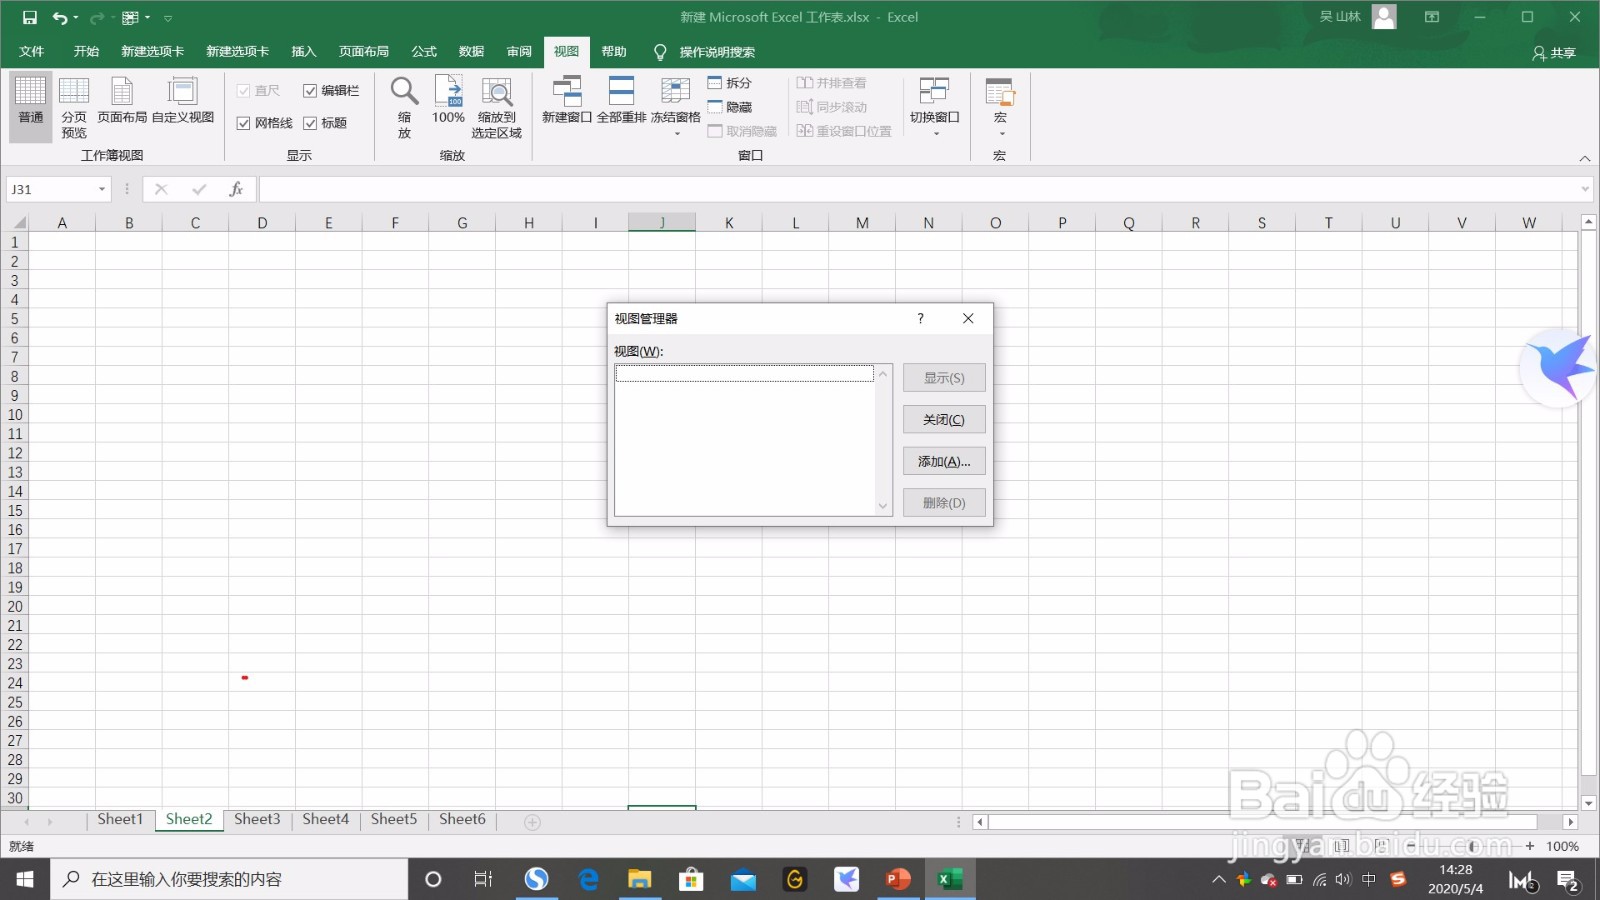
Task: Open the user account avatar
Action: pos(1384,17)
